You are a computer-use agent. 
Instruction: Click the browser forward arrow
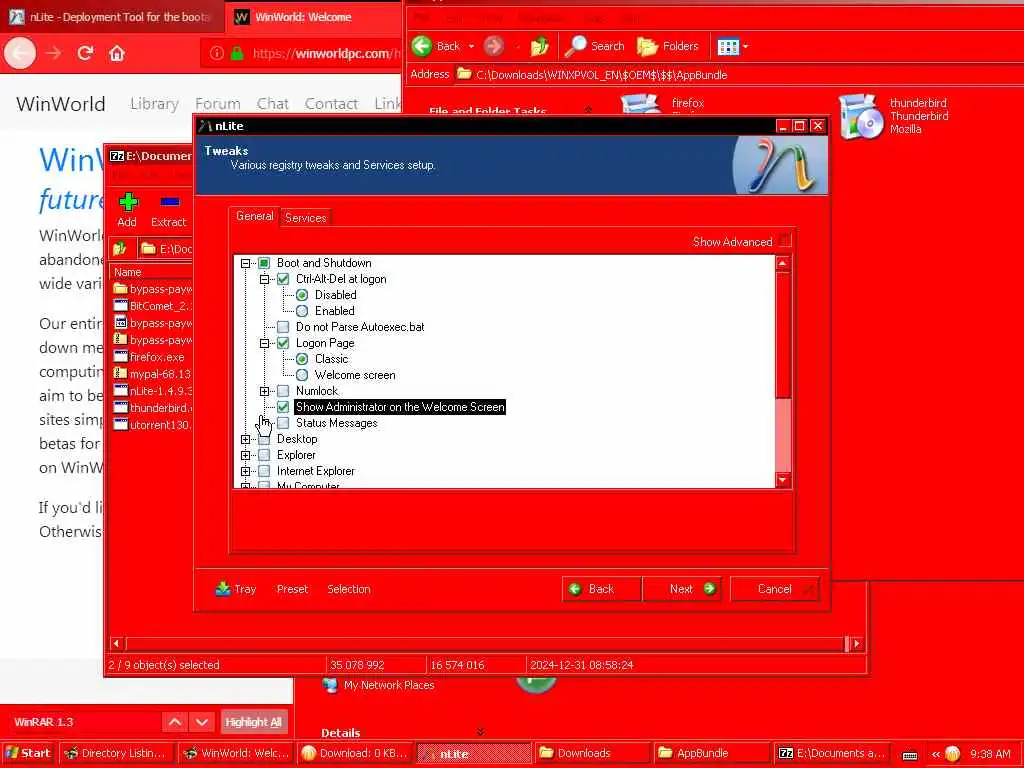53,53
